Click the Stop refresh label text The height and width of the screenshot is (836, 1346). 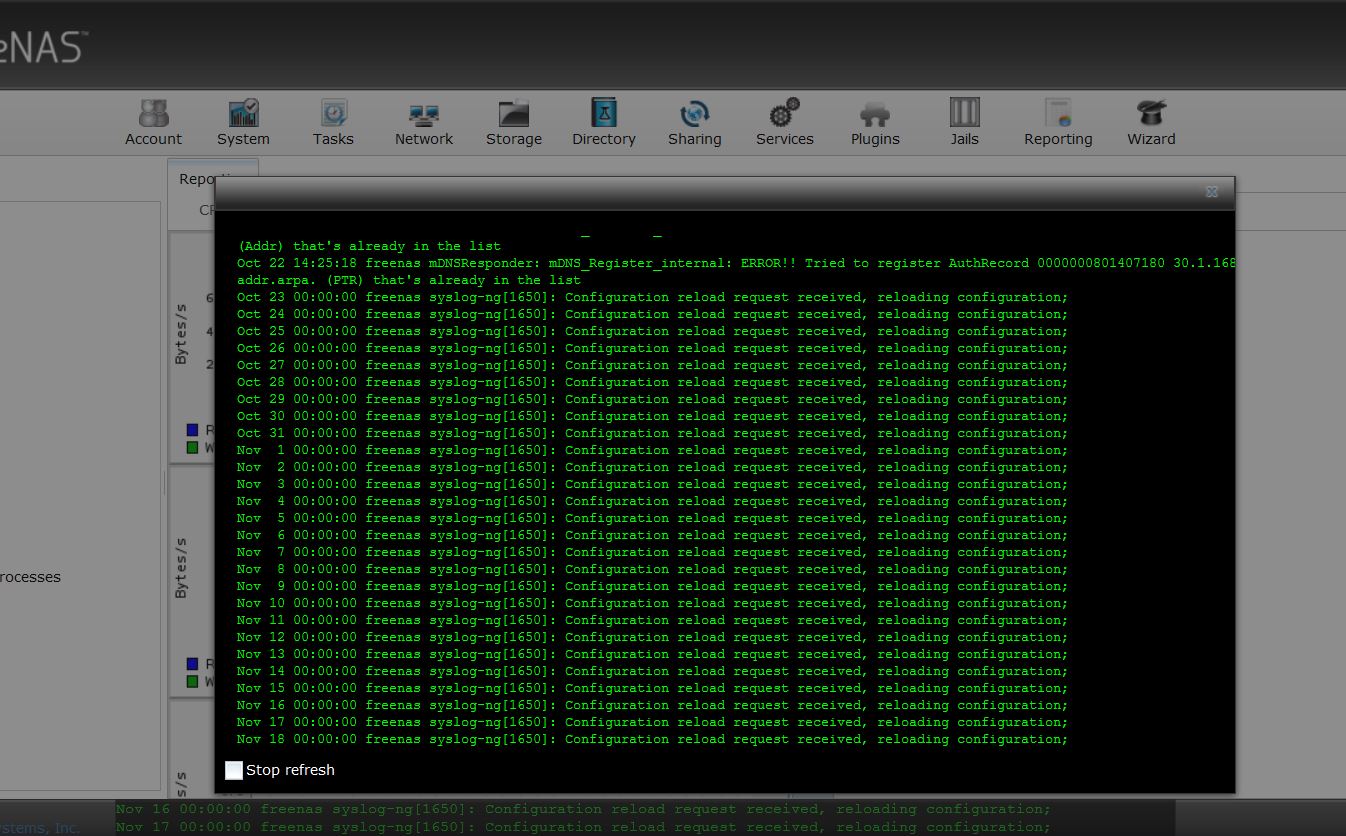coord(290,770)
